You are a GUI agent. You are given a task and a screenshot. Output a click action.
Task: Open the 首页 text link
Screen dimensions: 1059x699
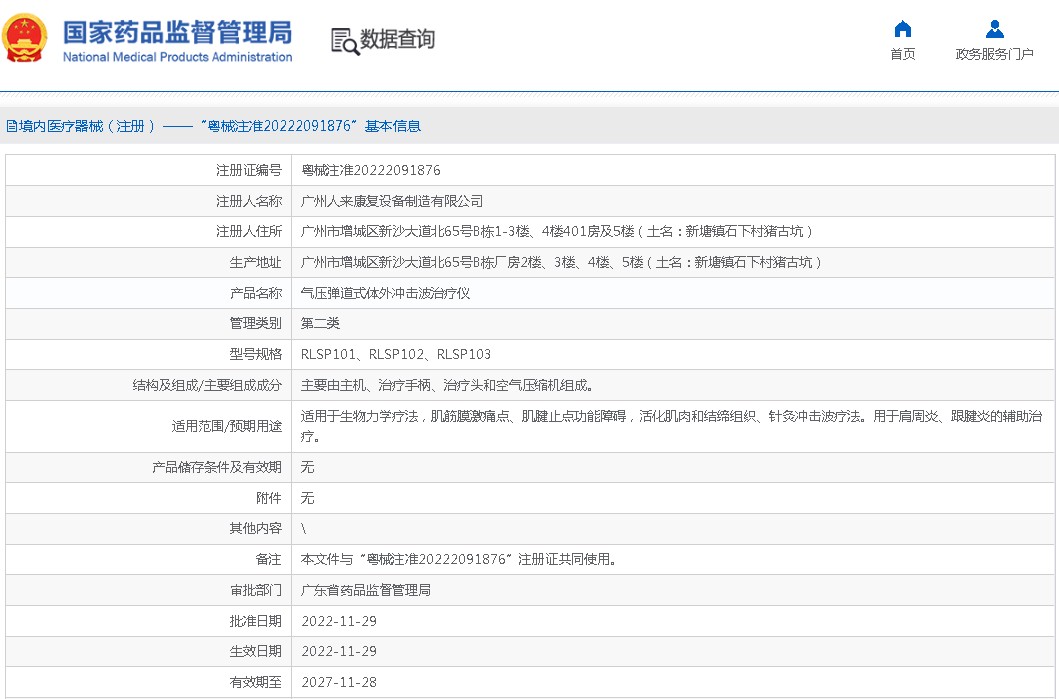click(x=902, y=54)
